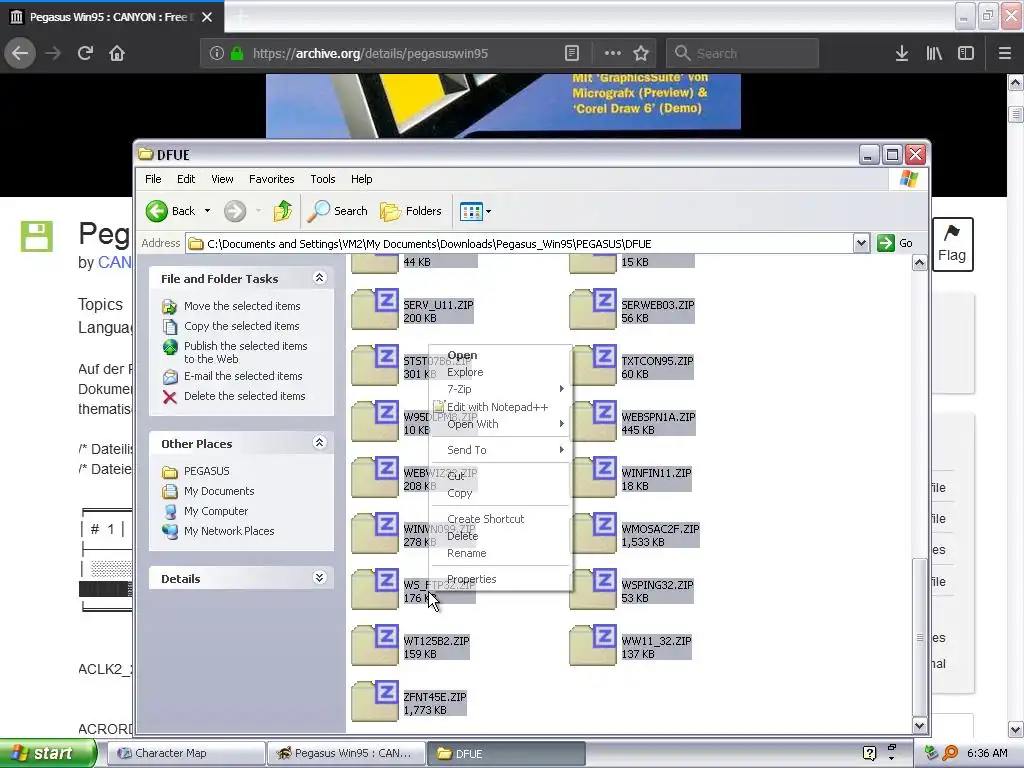Select the SERV_U11.ZIP file icon
This screenshot has height=768, width=1024.
point(375,310)
